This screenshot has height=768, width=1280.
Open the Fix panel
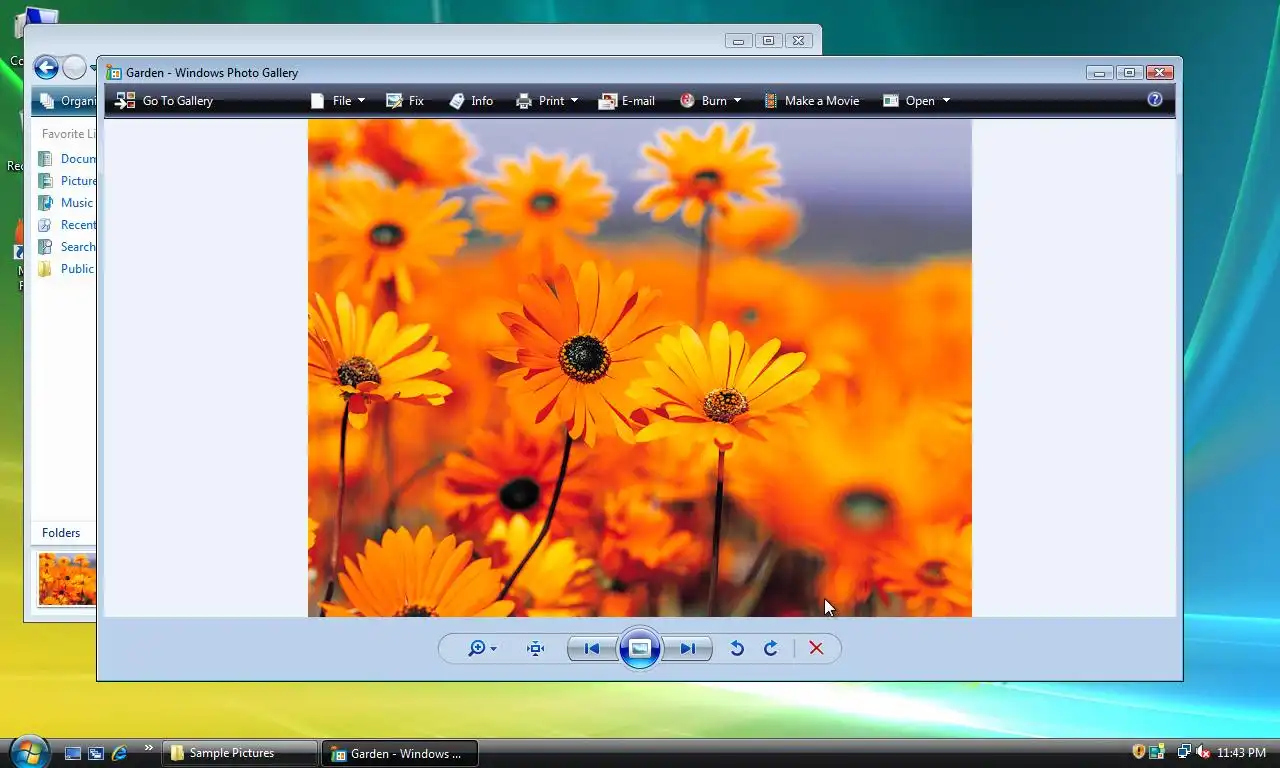405,100
